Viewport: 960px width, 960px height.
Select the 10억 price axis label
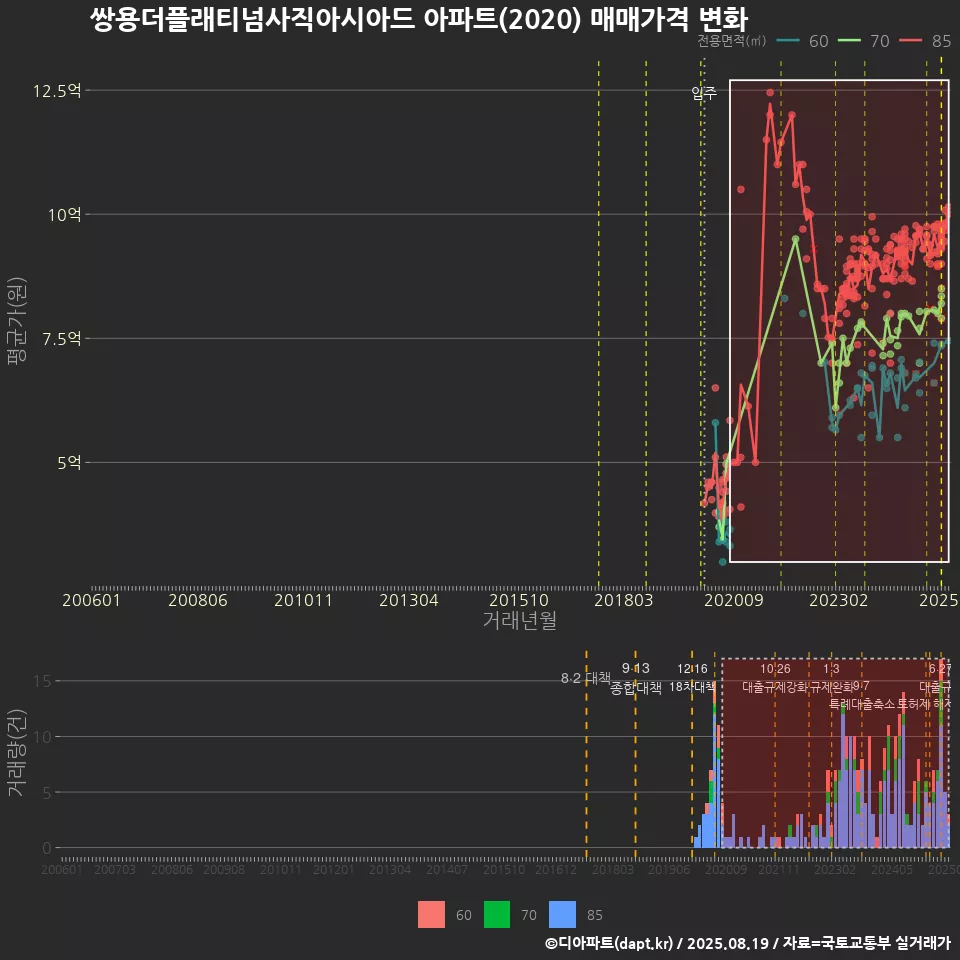(x=65, y=215)
